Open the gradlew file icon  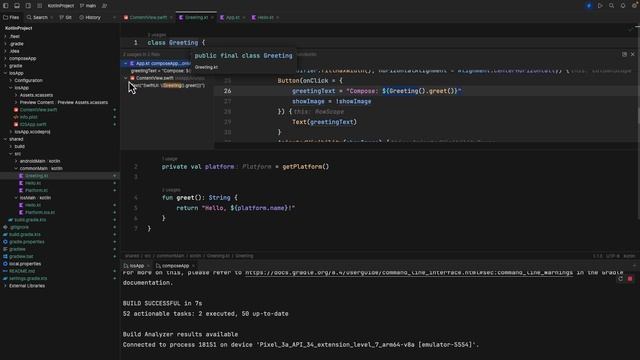pyautogui.click(x=5, y=249)
